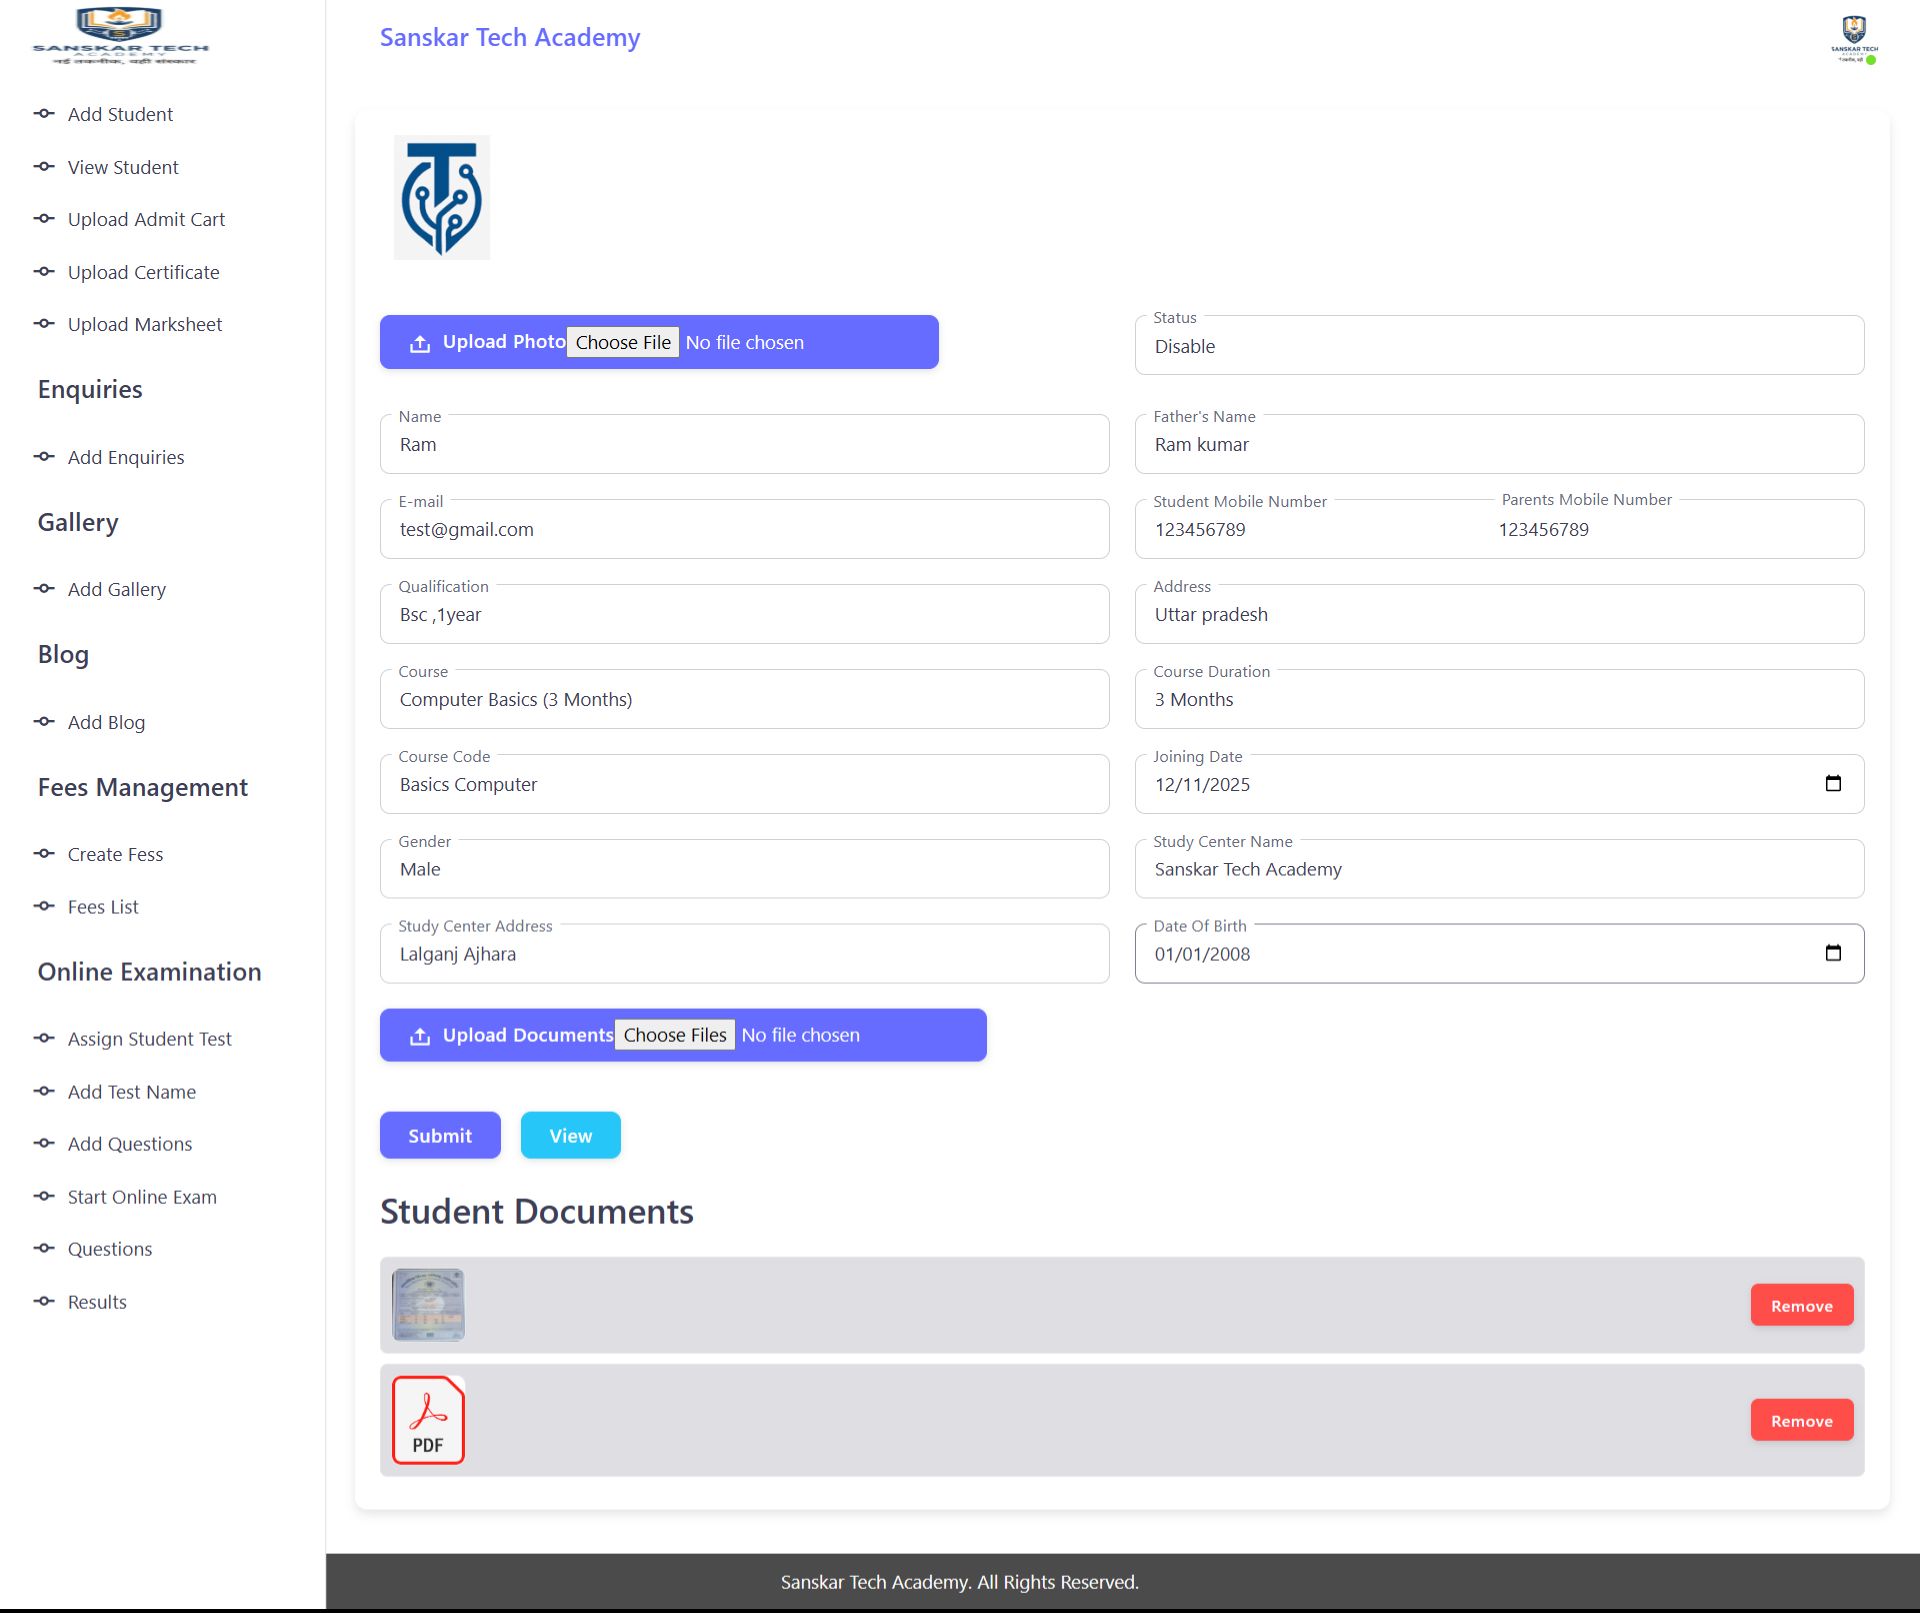Open the certificate image document thumbnail
This screenshot has height=1613, width=1920.
click(x=428, y=1305)
